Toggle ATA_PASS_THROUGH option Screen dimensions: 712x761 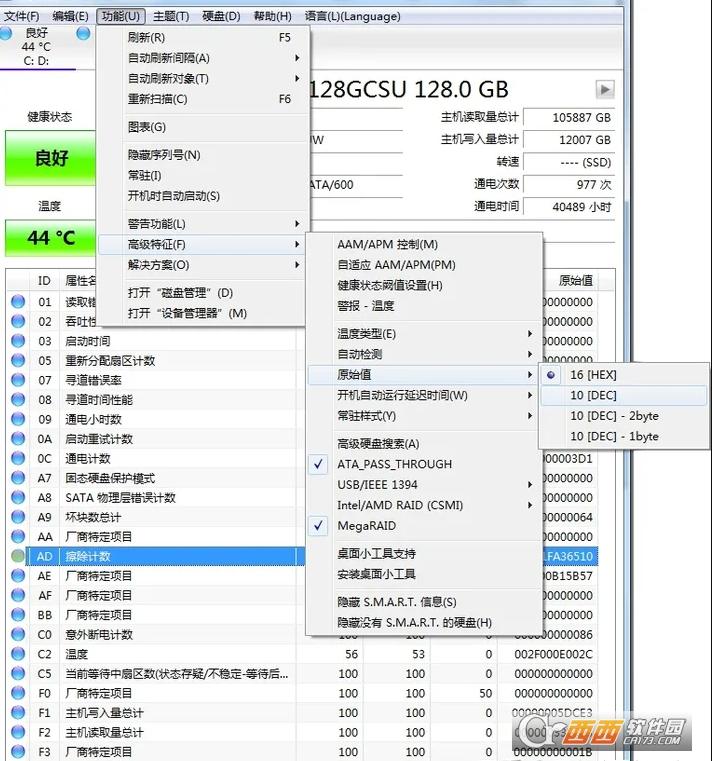424,464
